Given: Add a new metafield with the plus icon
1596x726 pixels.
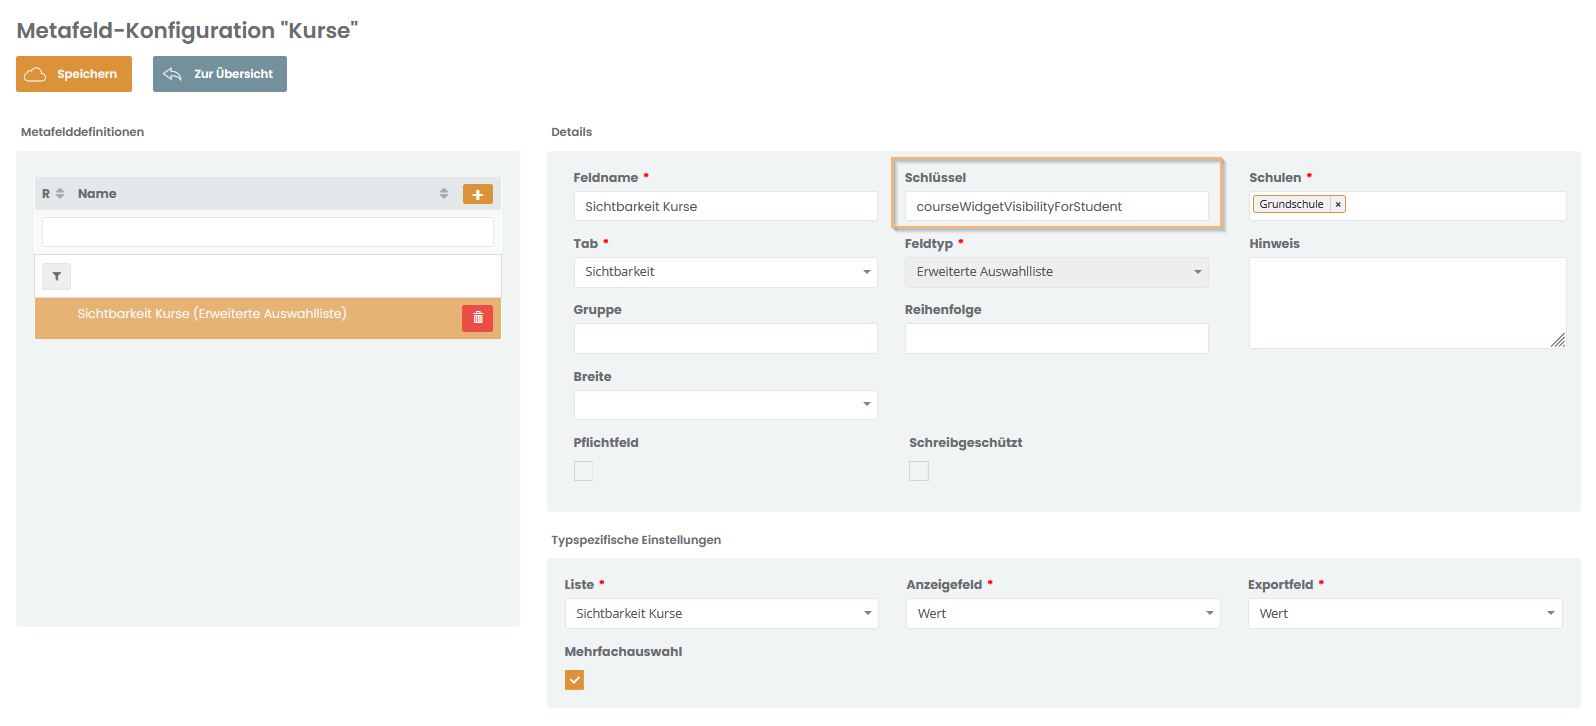Looking at the screenshot, I should point(478,194).
